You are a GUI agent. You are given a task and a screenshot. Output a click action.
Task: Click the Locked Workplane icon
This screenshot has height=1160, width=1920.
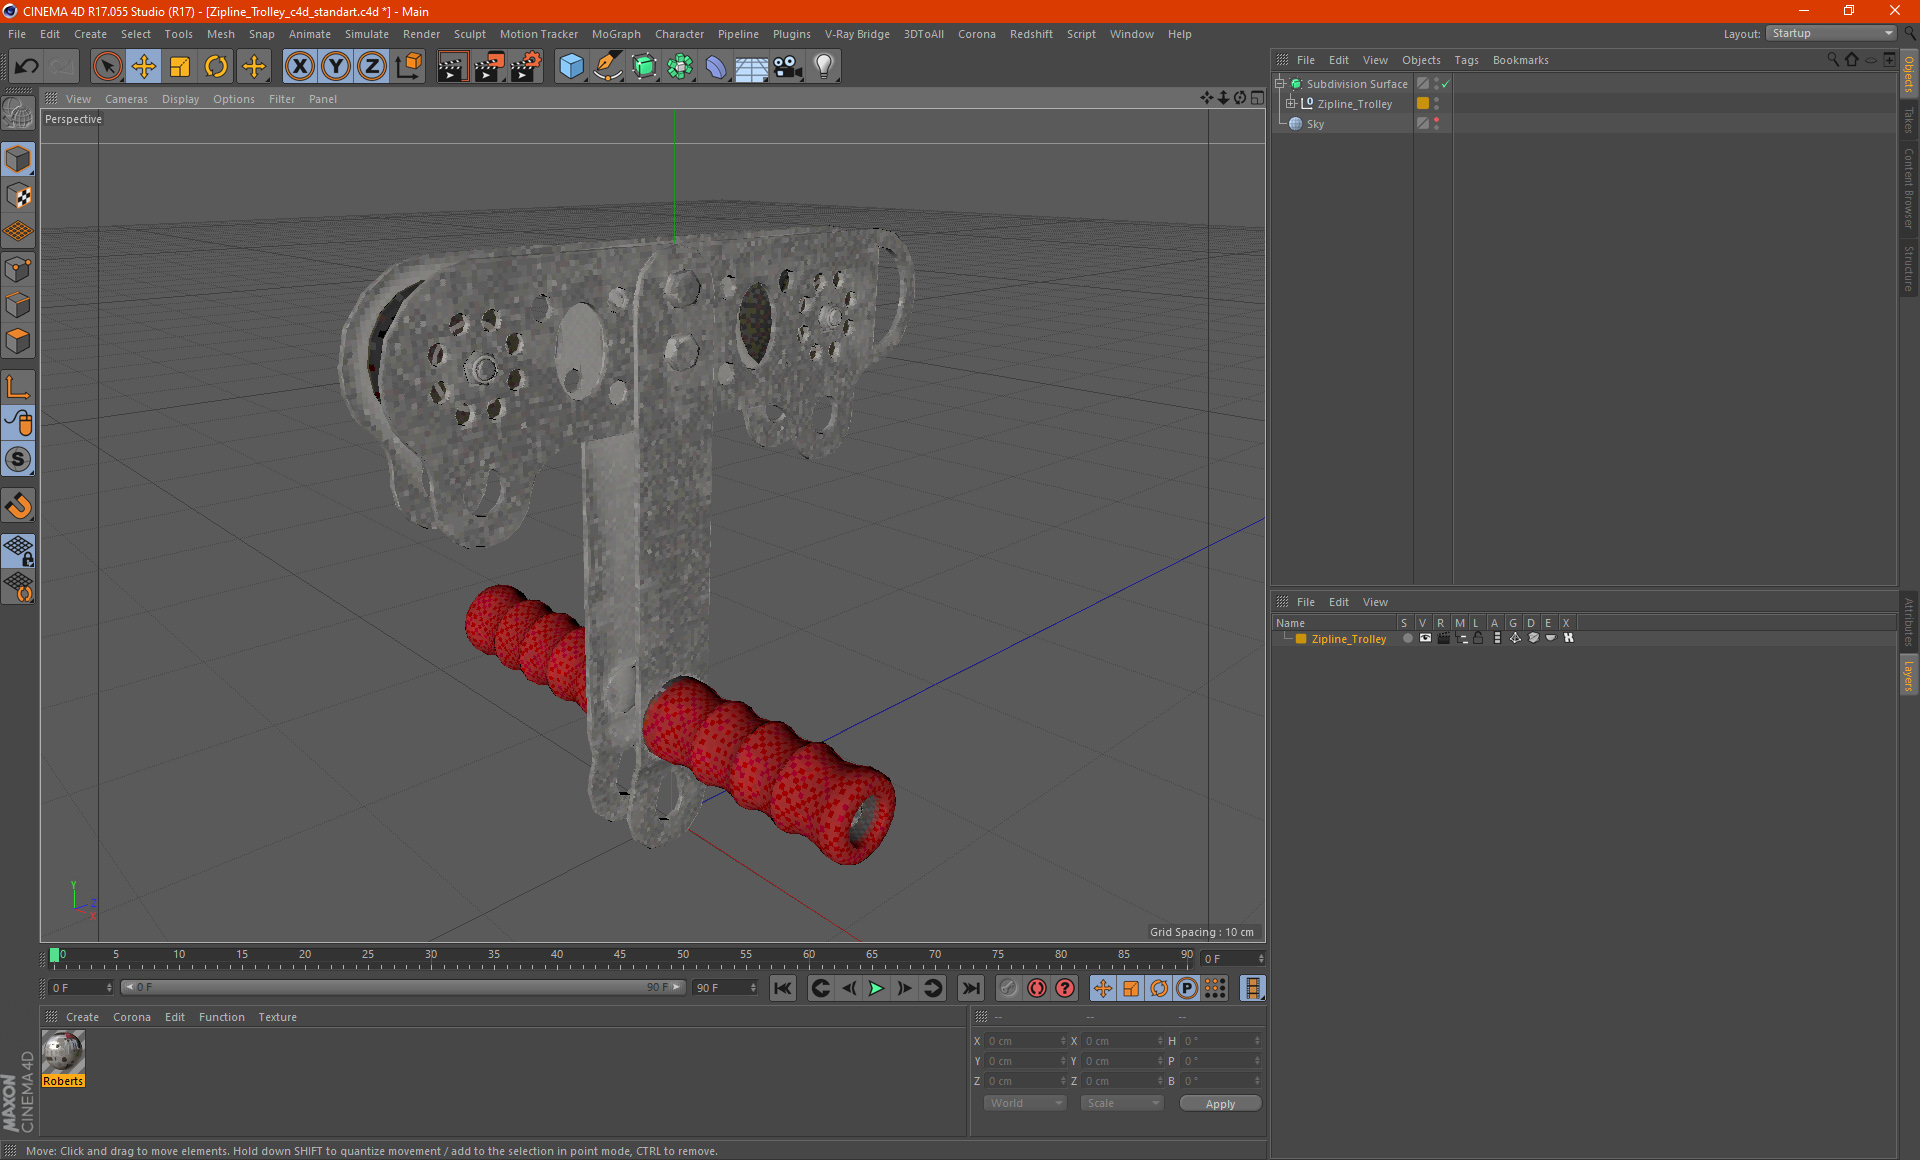[18, 550]
